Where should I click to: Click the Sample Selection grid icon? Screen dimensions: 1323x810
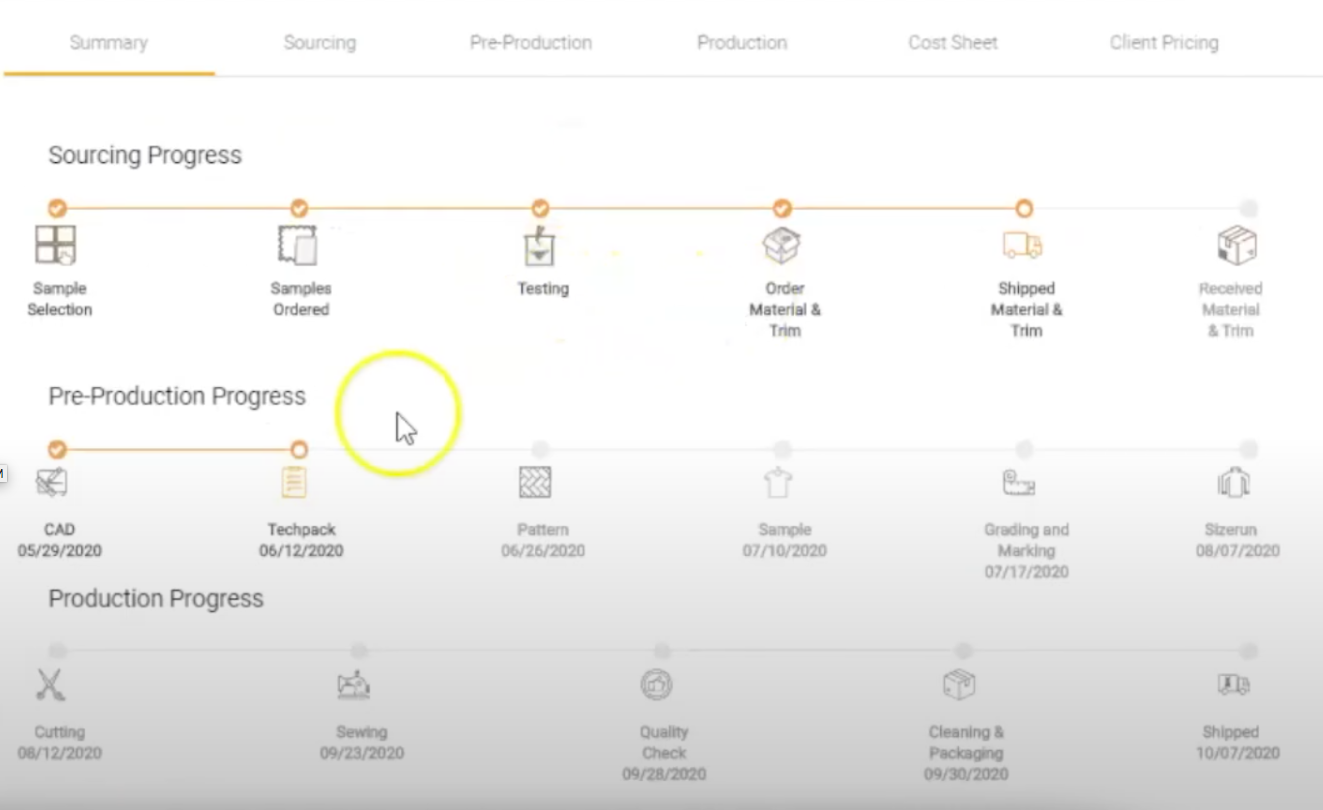(x=56, y=245)
